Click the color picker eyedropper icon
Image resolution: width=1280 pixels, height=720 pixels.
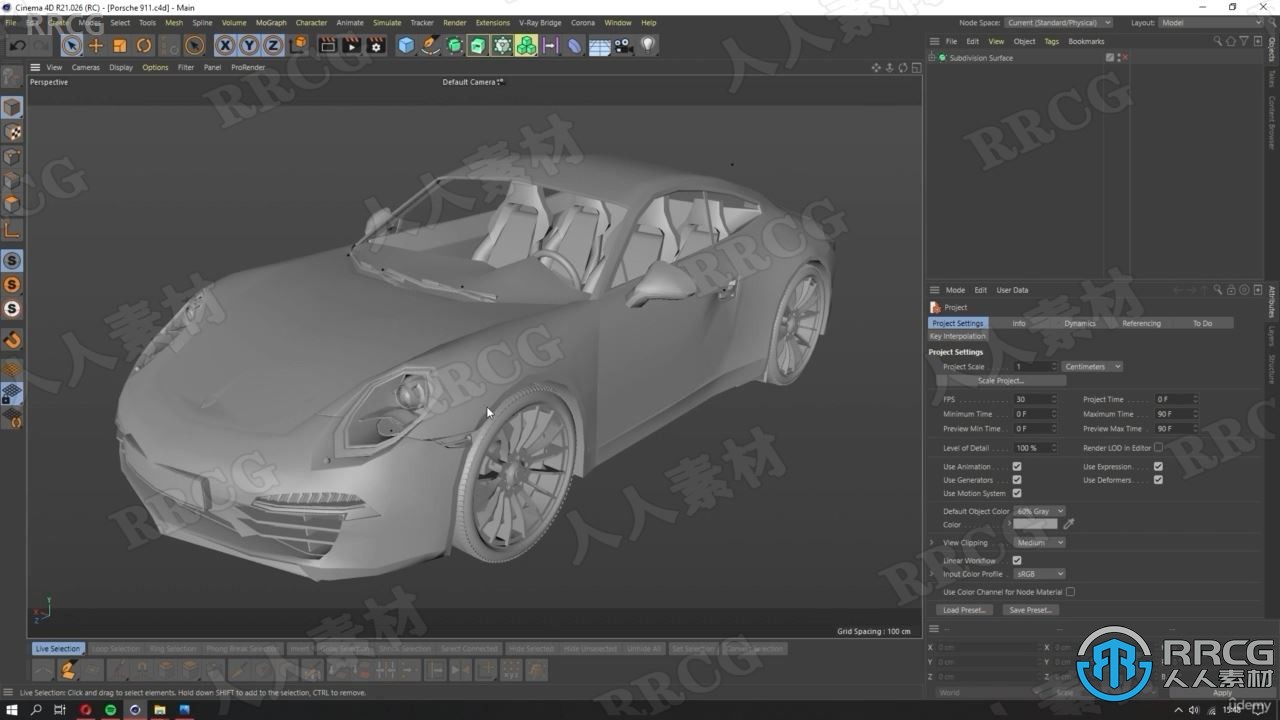[1069, 524]
